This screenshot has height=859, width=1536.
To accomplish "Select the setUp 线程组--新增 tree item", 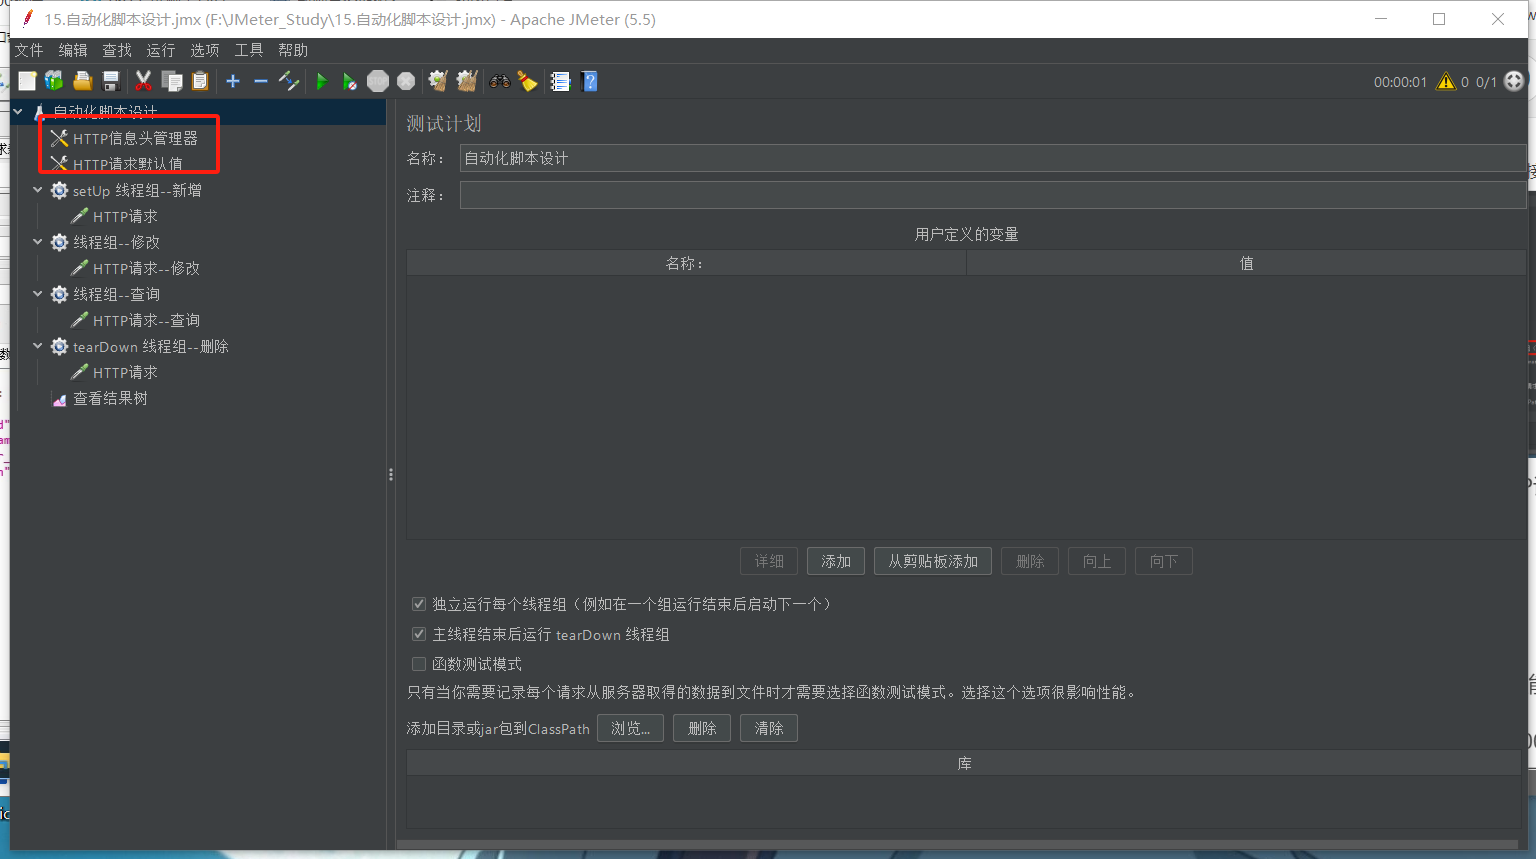I will [126, 190].
